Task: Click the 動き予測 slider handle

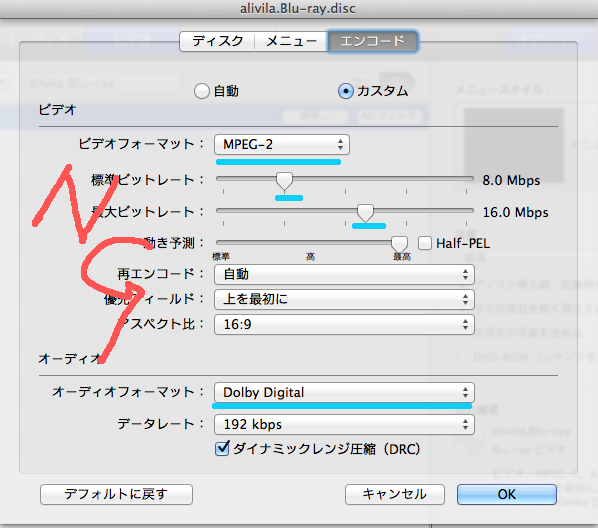Action: point(399,243)
